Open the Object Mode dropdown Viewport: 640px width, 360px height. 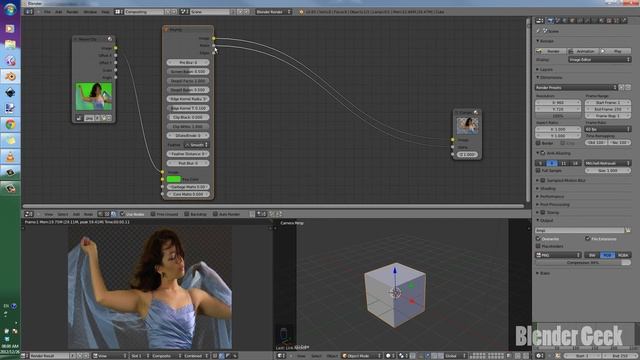[x=362, y=356]
